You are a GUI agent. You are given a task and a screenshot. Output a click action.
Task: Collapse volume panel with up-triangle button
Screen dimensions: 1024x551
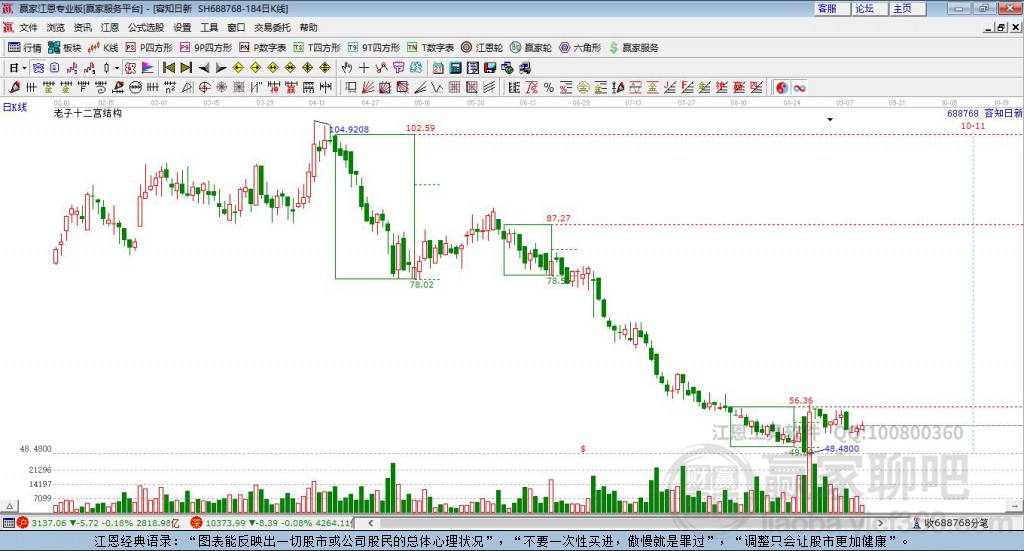coord(9,506)
